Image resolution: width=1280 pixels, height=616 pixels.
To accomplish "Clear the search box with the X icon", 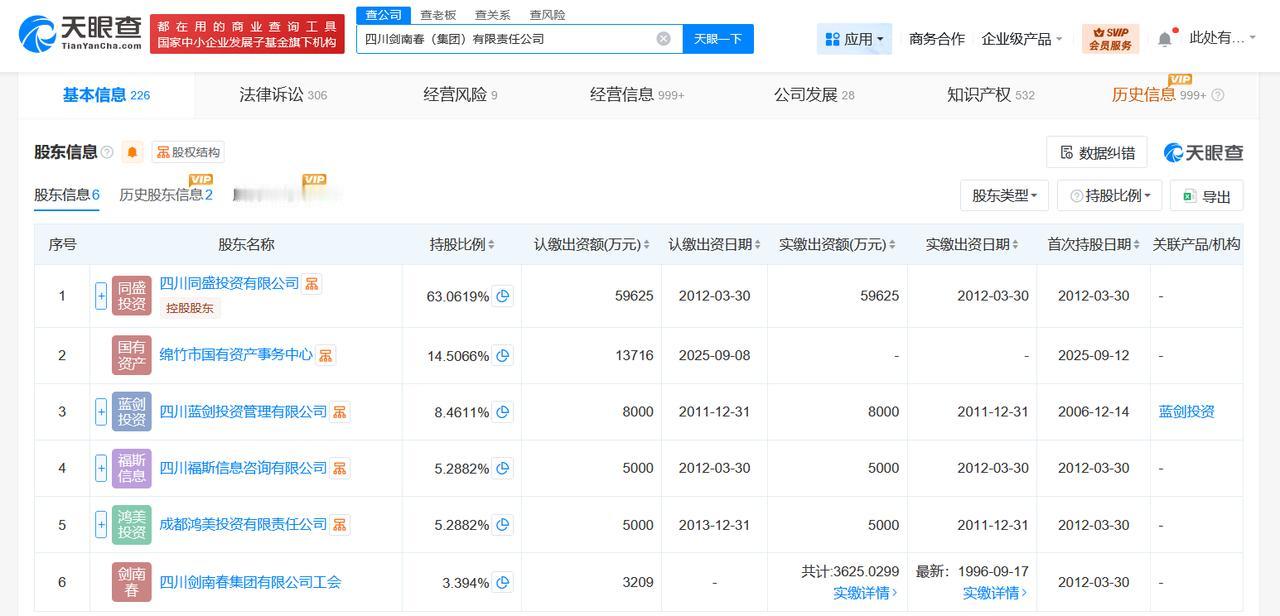I will point(664,39).
